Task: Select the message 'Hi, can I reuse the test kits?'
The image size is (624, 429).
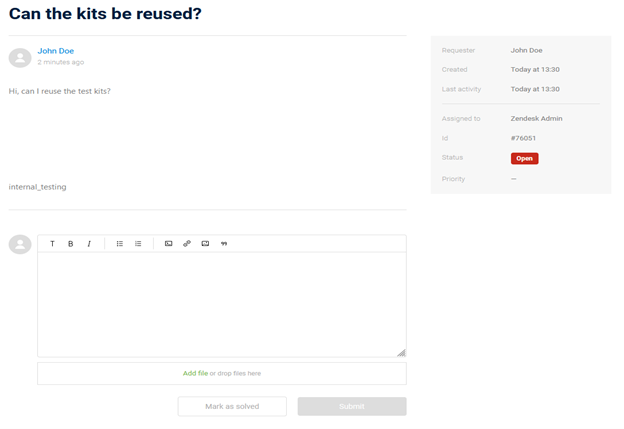Action: click(x=60, y=91)
